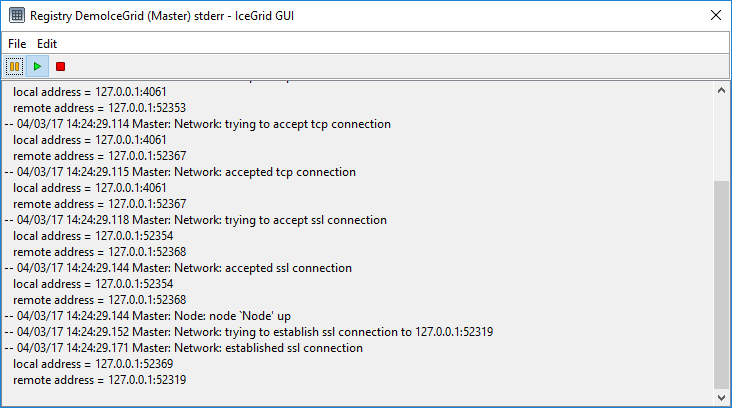Click the IceGrid window title icon
Screen dimensions: 732x408
click(x=16, y=16)
